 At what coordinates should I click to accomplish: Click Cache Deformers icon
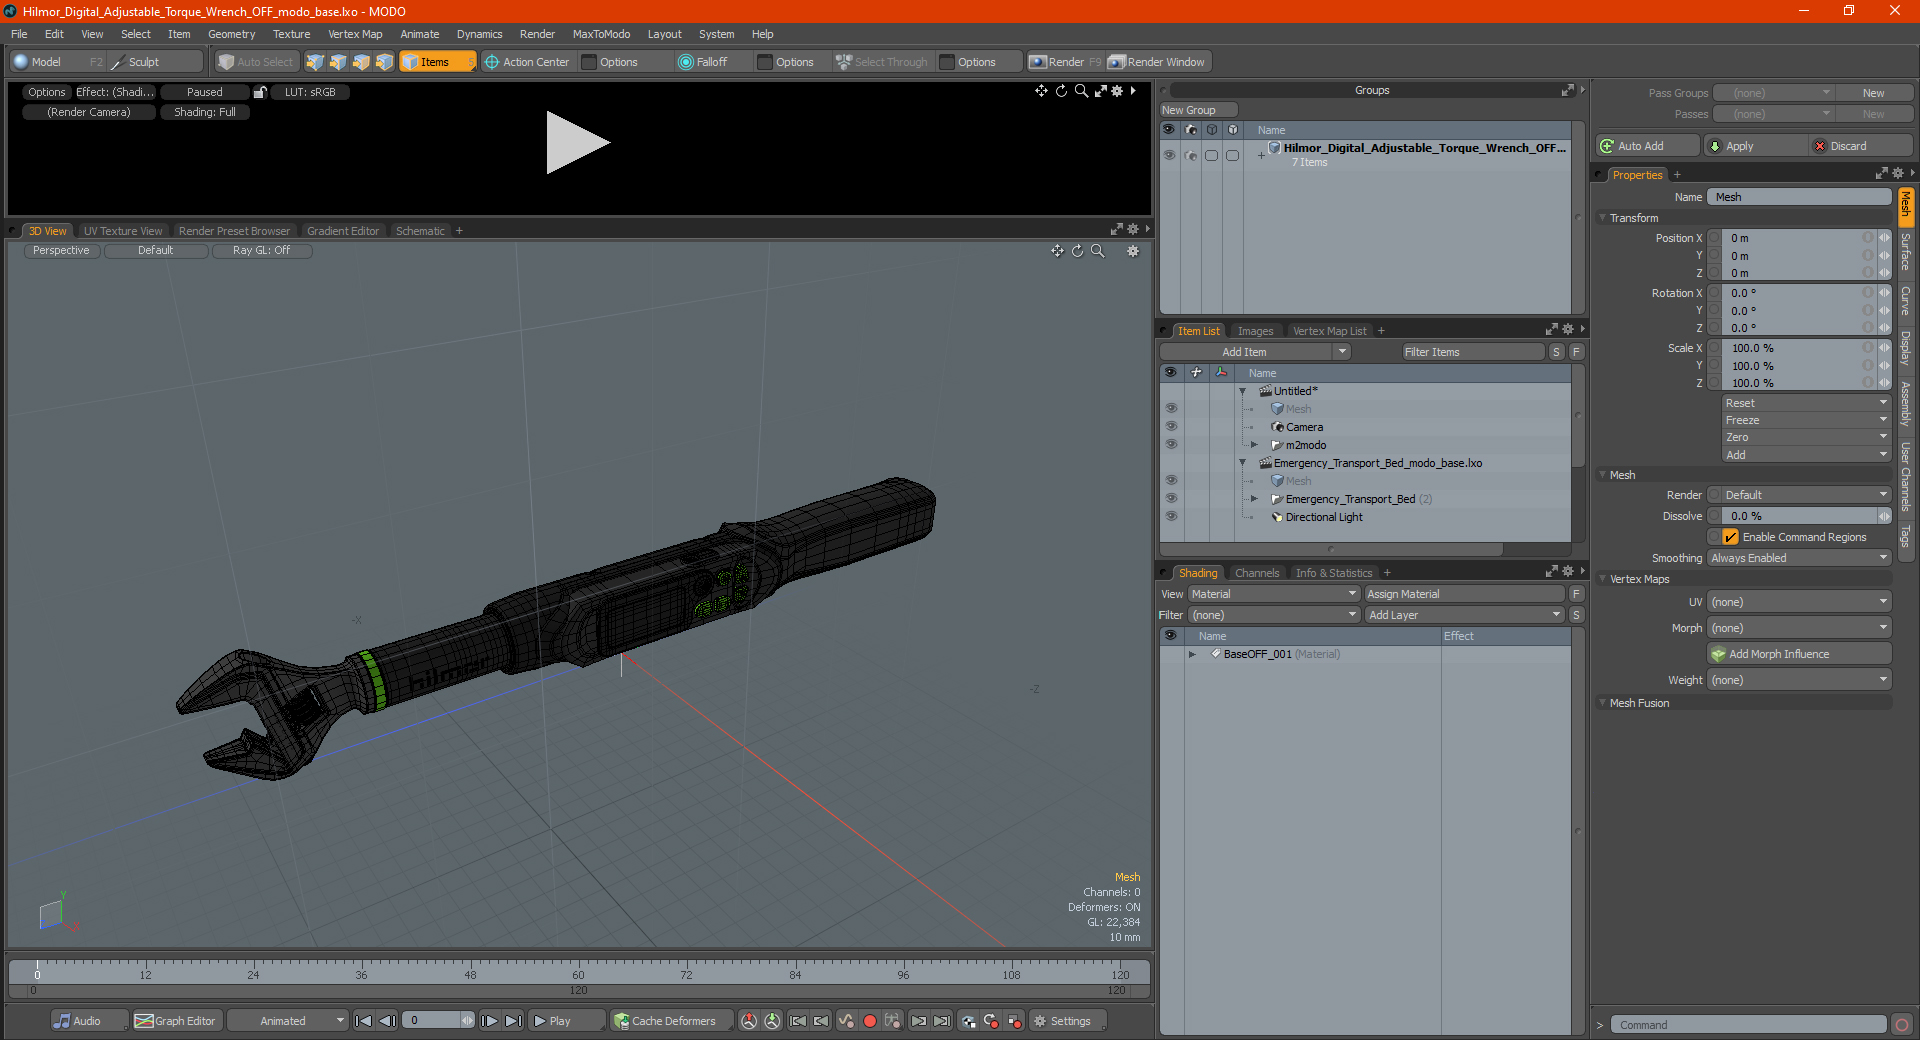click(622, 1021)
